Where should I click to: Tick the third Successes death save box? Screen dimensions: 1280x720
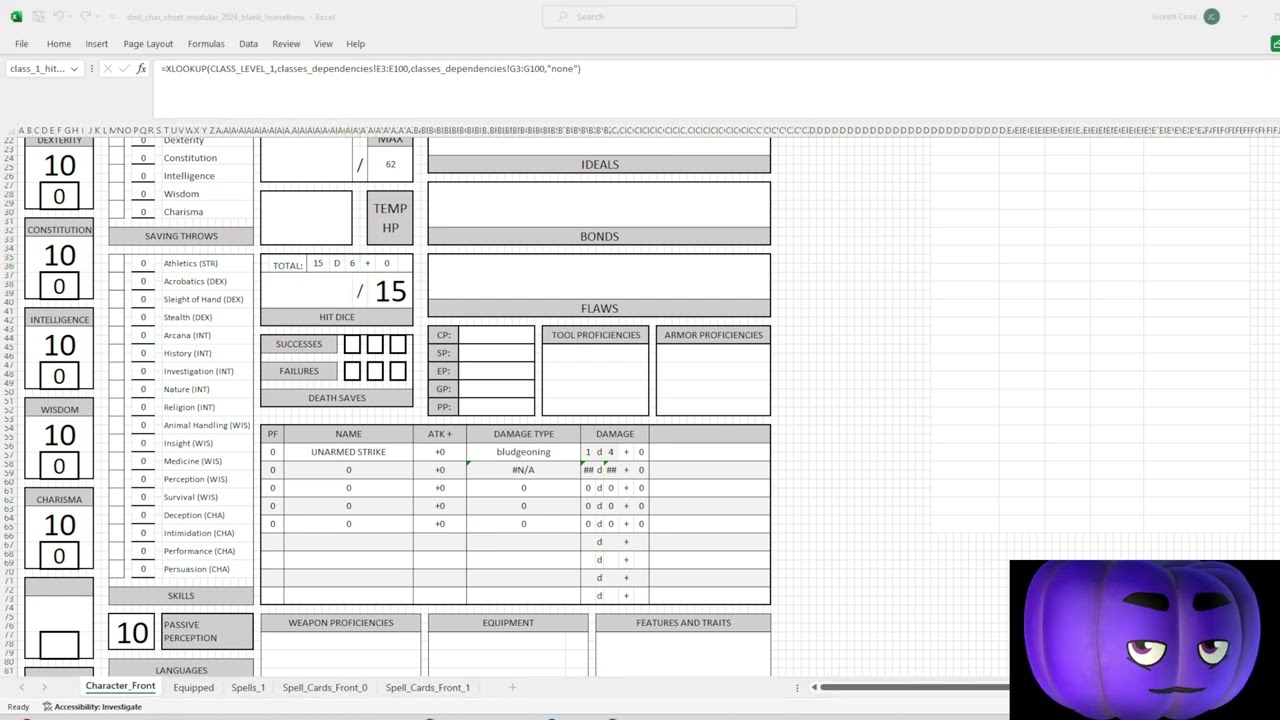pos(398,344)
